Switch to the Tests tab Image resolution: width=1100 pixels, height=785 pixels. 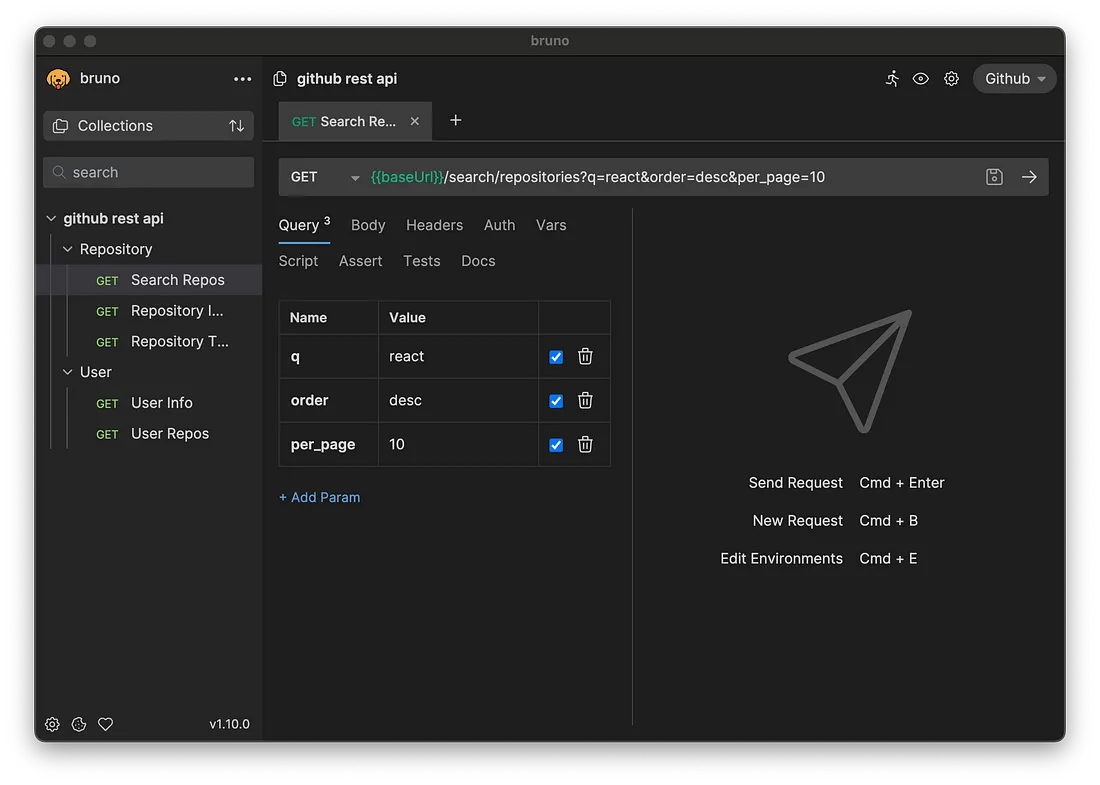click(x=422, y=261)
